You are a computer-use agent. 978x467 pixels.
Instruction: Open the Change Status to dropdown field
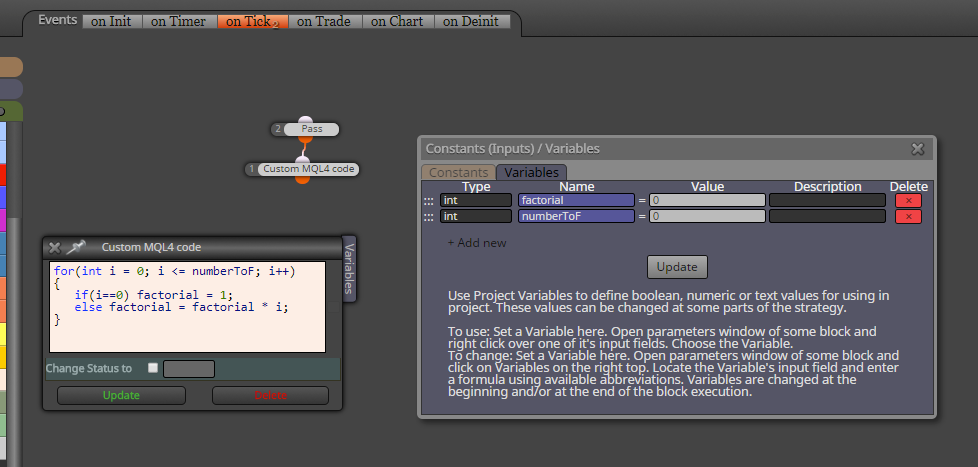pos(189,369)
